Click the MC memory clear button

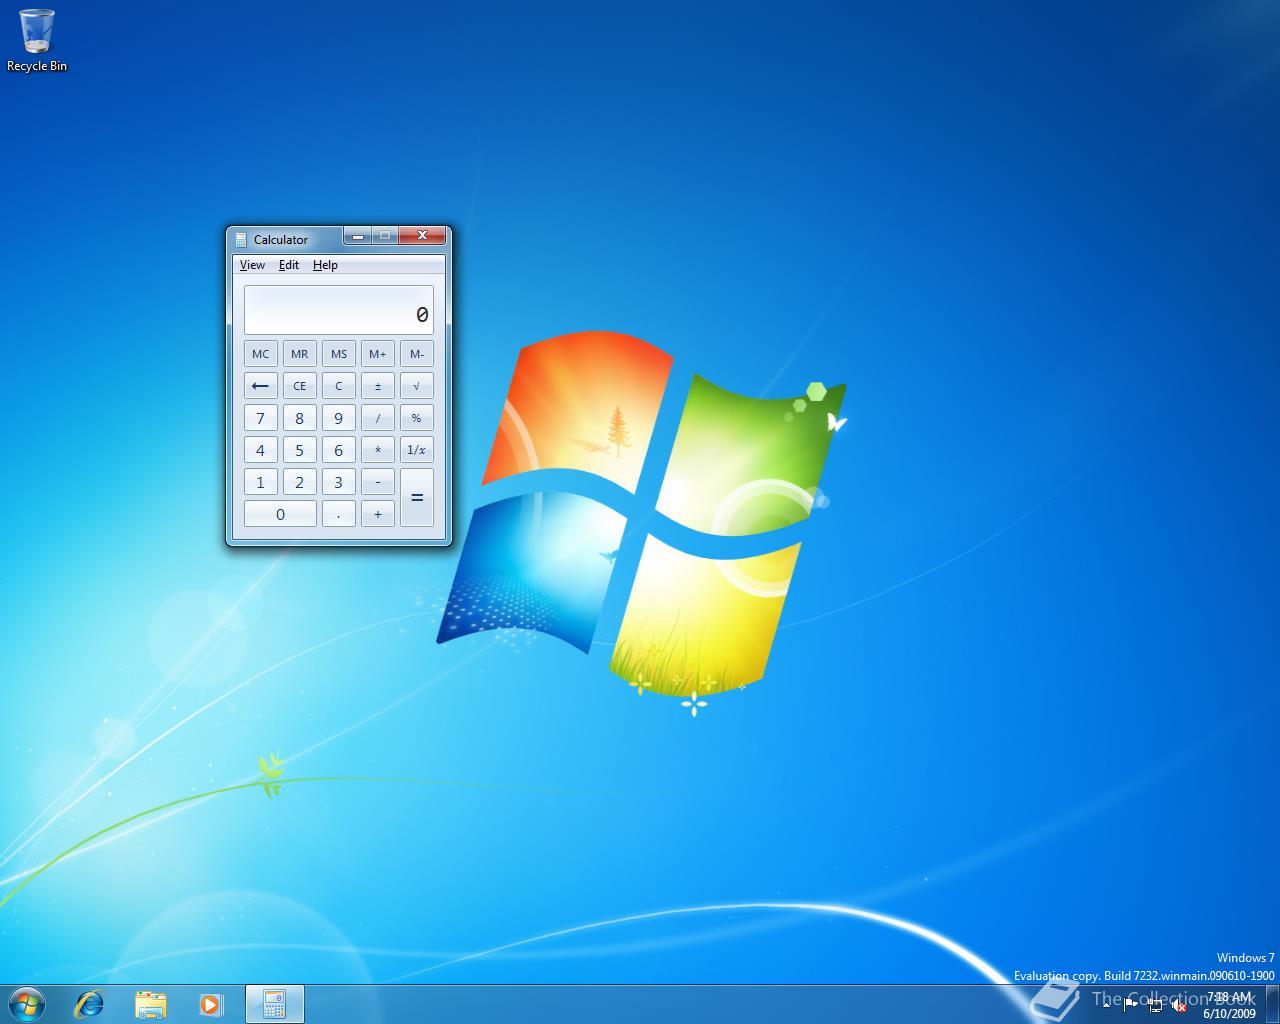(x=261, y=354)
